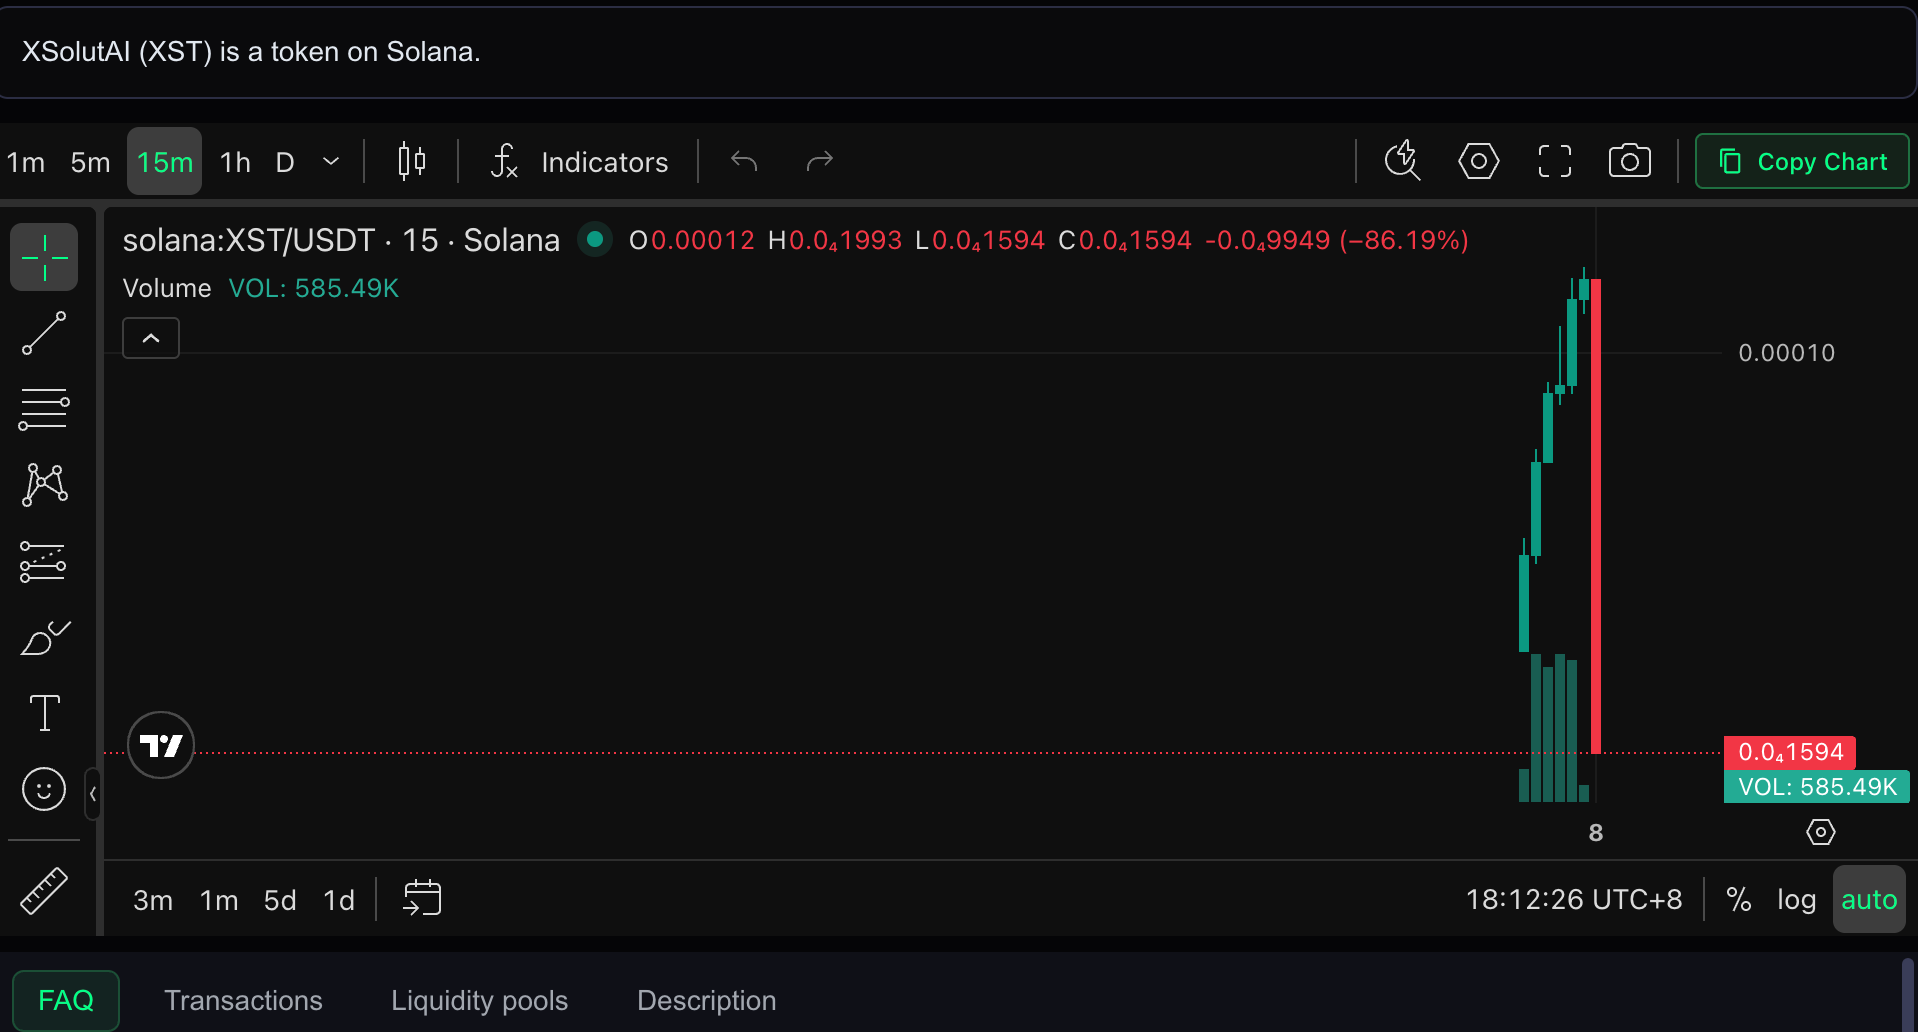Collapse the indicator legend chevron
The width and height of the screenshot is (1918, 1032).
pos(151,338)
